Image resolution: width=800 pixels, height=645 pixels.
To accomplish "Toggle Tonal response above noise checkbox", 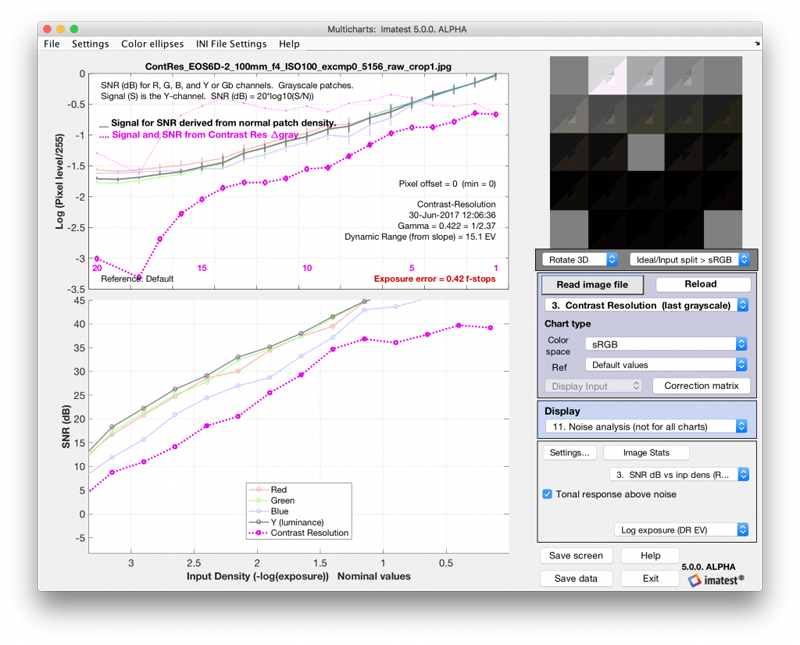I will (547, 494).
